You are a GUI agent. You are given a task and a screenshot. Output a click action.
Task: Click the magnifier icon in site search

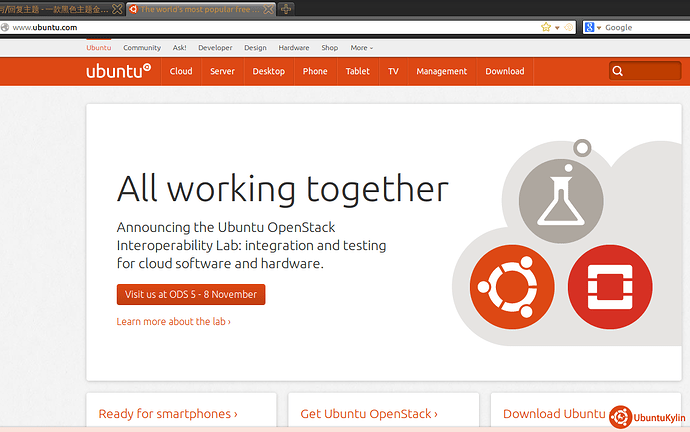(x=618, y=71)
